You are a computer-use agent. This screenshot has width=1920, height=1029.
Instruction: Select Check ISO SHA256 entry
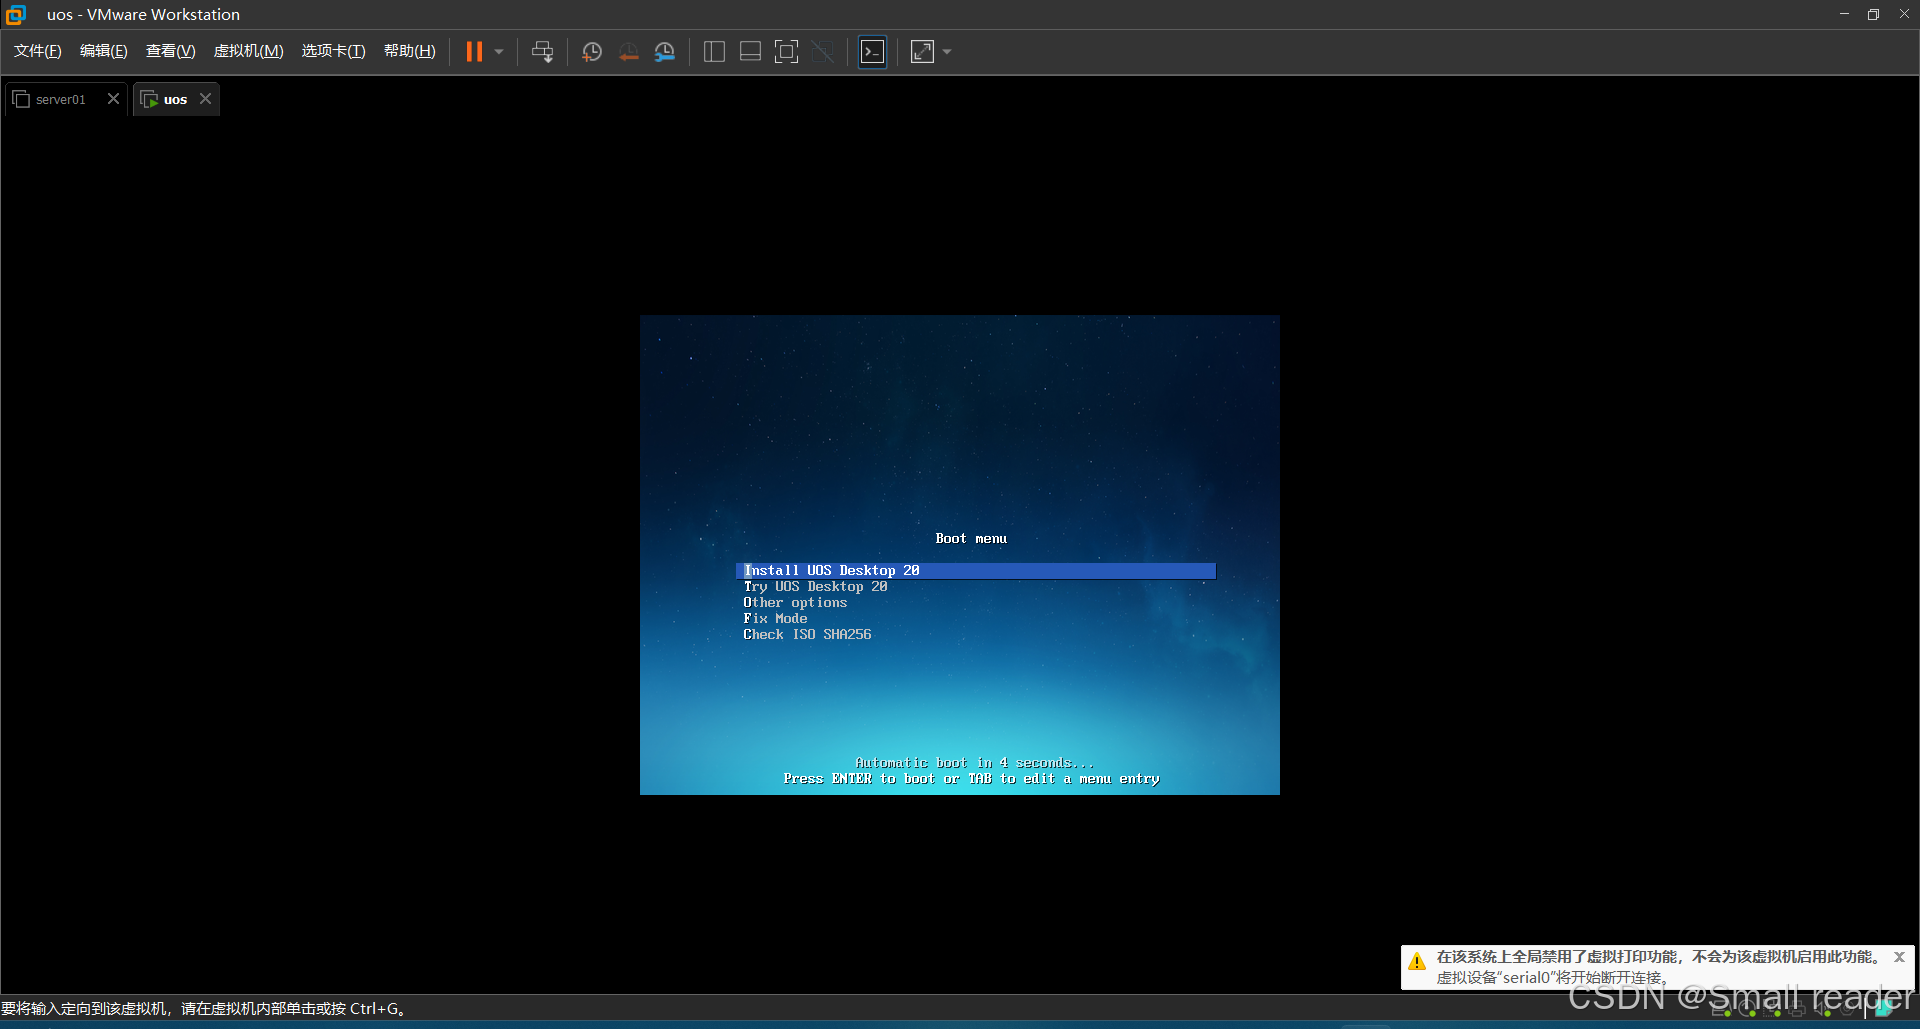coord(807,634)
